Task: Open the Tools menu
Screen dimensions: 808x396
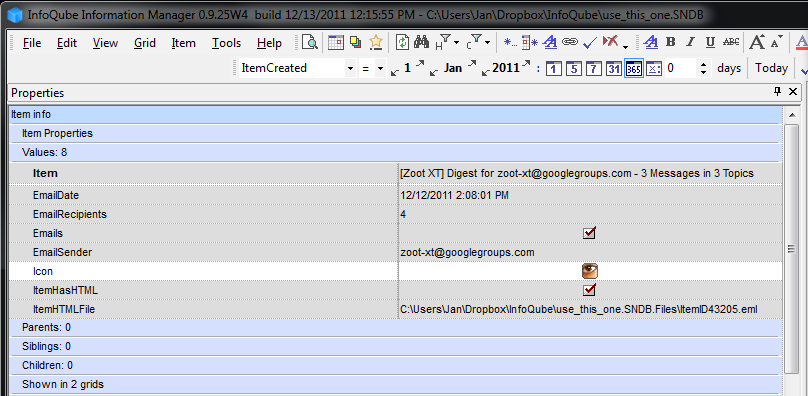Action: (226, 43)
